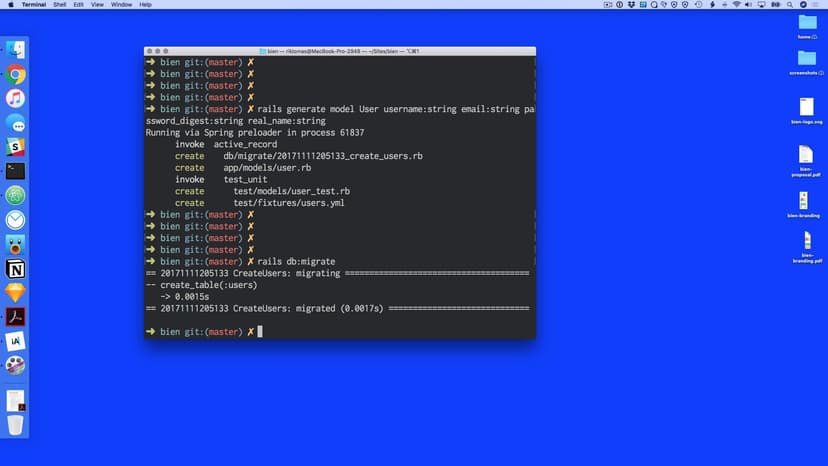The image size is (828, 466).
Task: Select the screenshots folder on desktop
Action: [x=806, y=59]
